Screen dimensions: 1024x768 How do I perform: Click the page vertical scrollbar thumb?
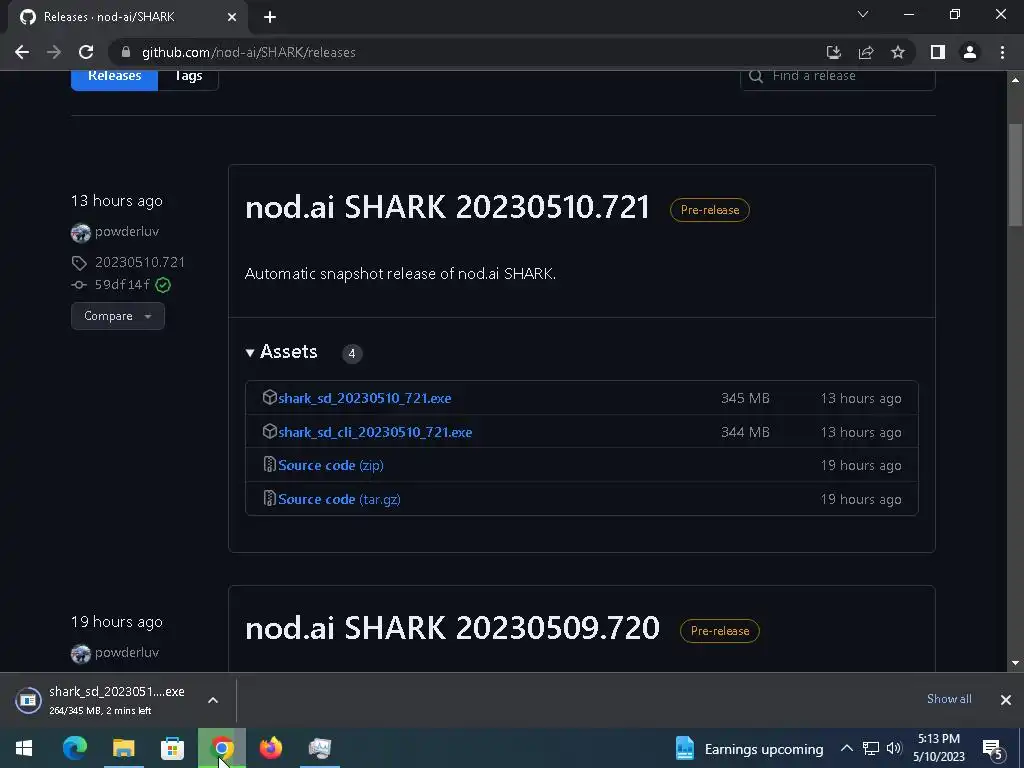point(1015,175)
